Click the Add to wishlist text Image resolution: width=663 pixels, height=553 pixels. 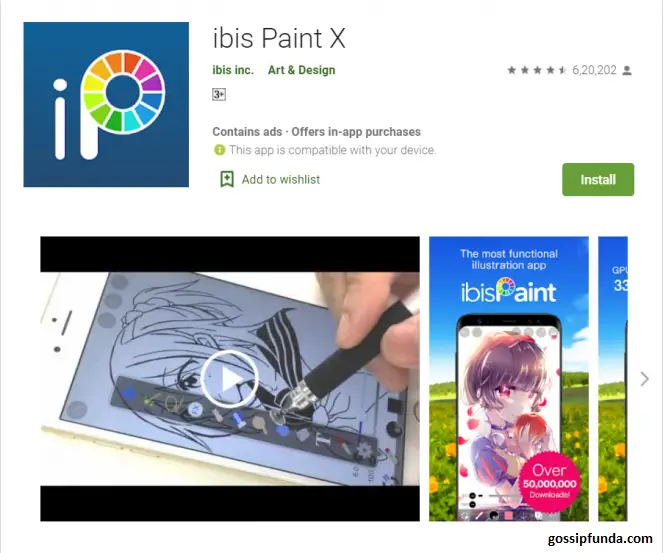(x=281, y=180)
